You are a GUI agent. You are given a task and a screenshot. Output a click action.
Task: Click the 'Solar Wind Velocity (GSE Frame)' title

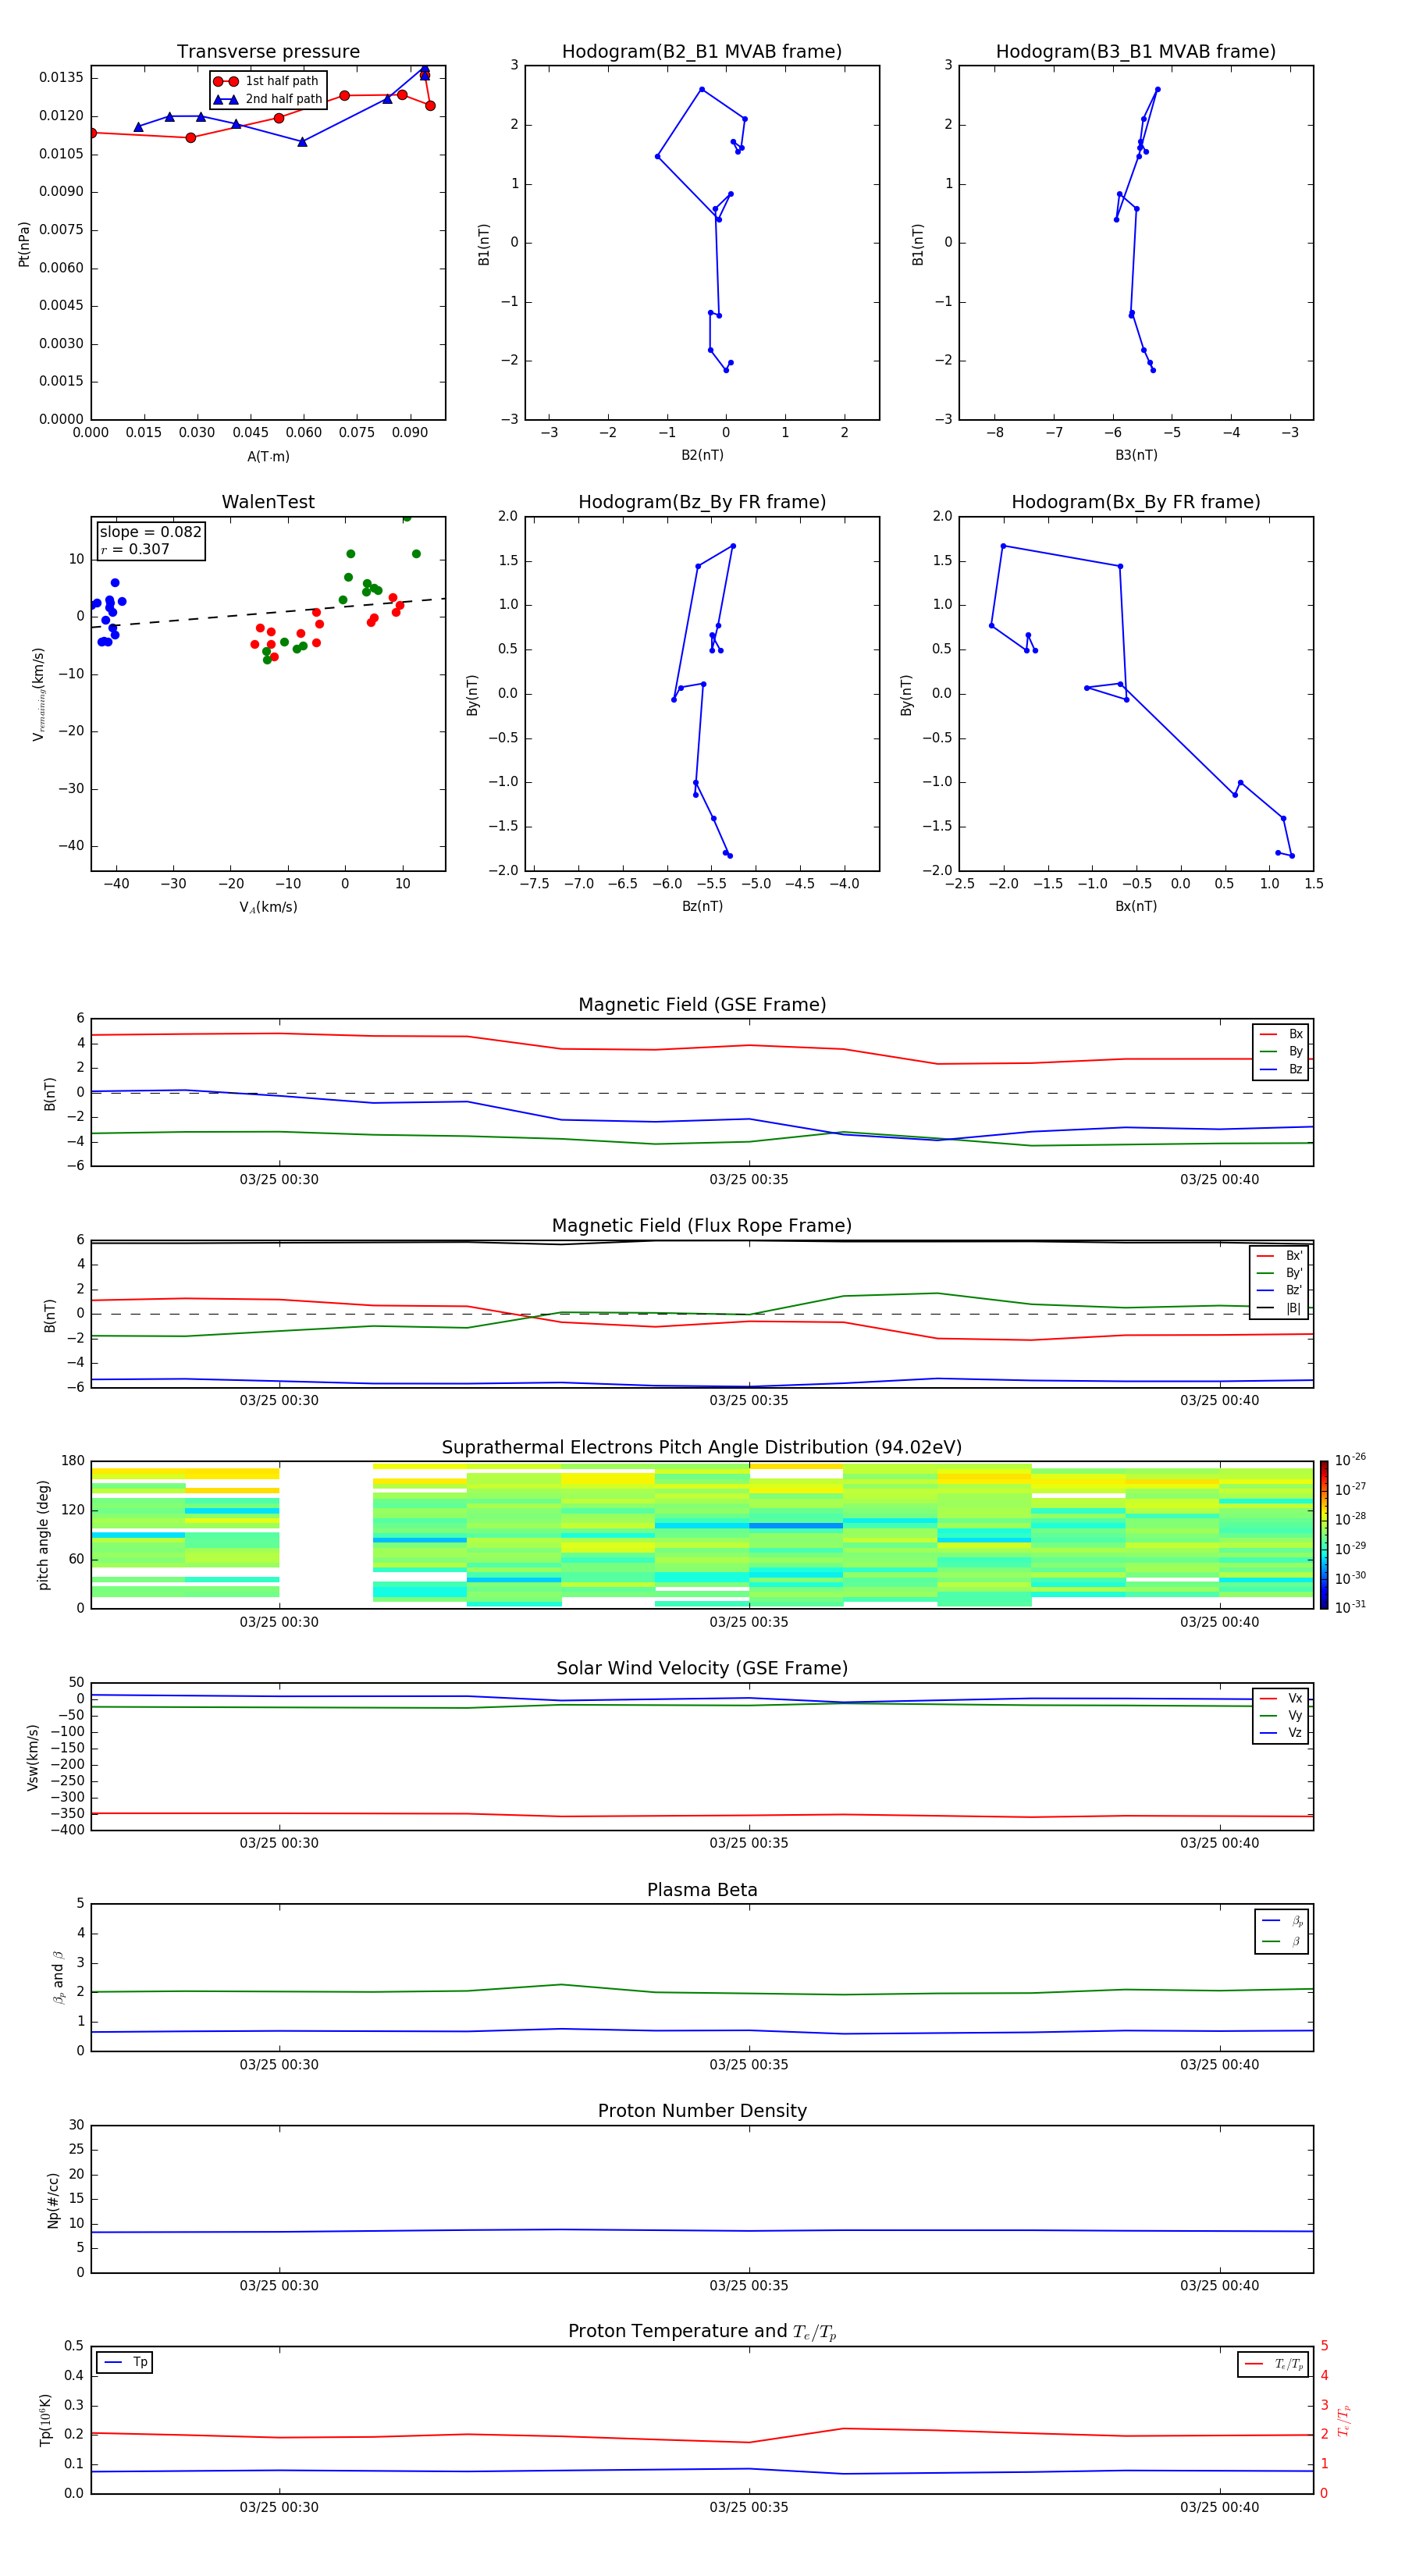click(702, 1668)
